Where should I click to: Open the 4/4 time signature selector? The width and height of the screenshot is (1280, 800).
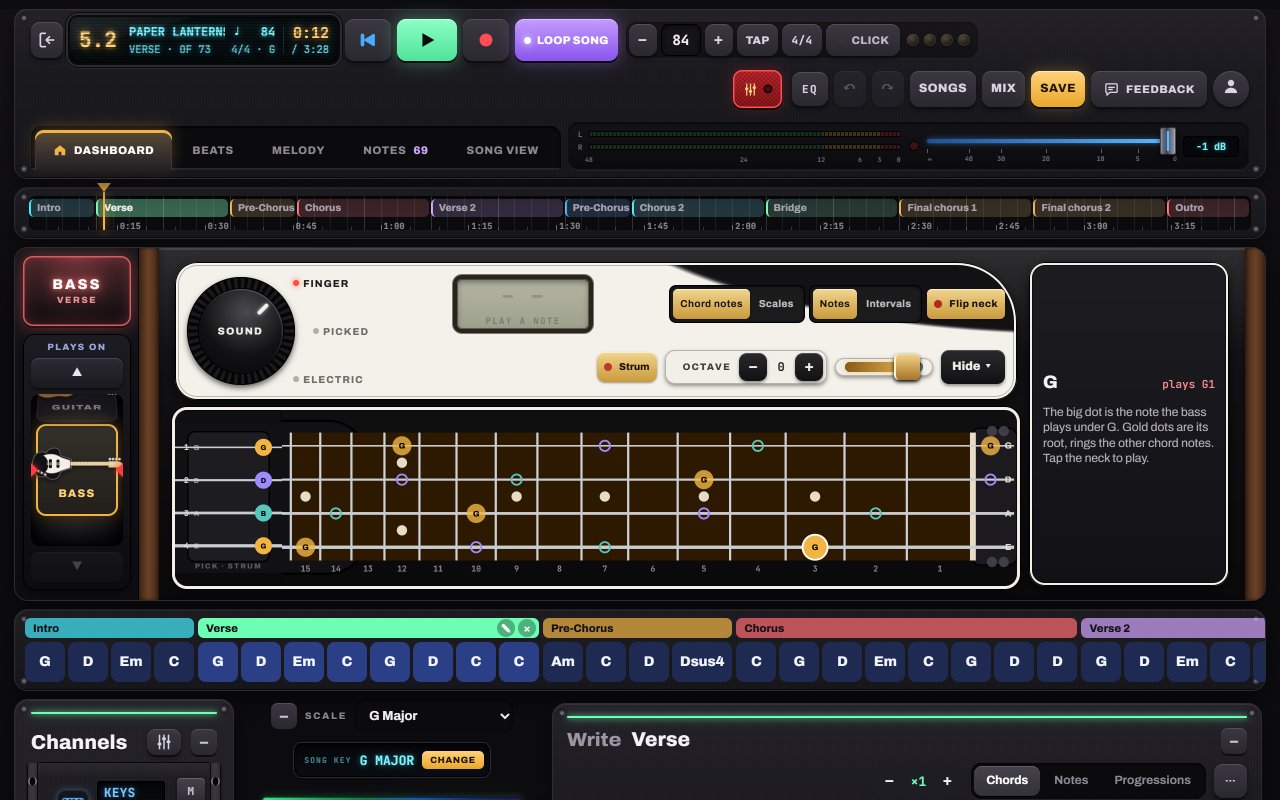[802, 40]
